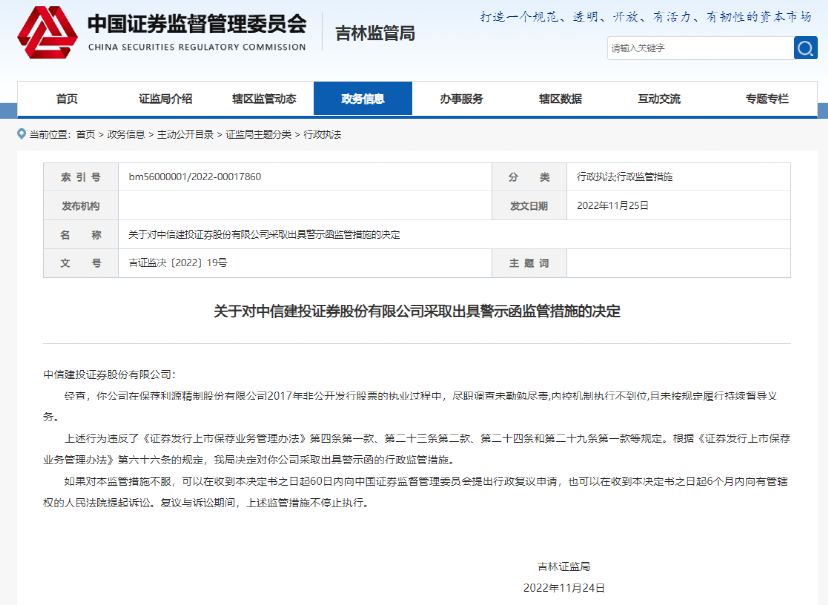Type in the keyword search box
This screenshot has height=605, width=828.
pos(699,48)
